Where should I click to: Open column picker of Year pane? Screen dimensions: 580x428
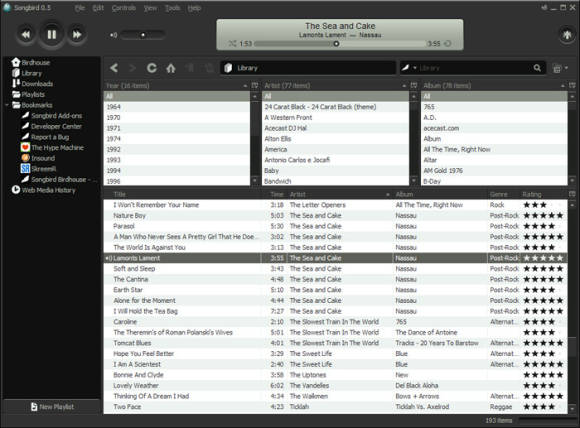pos(255,85)
